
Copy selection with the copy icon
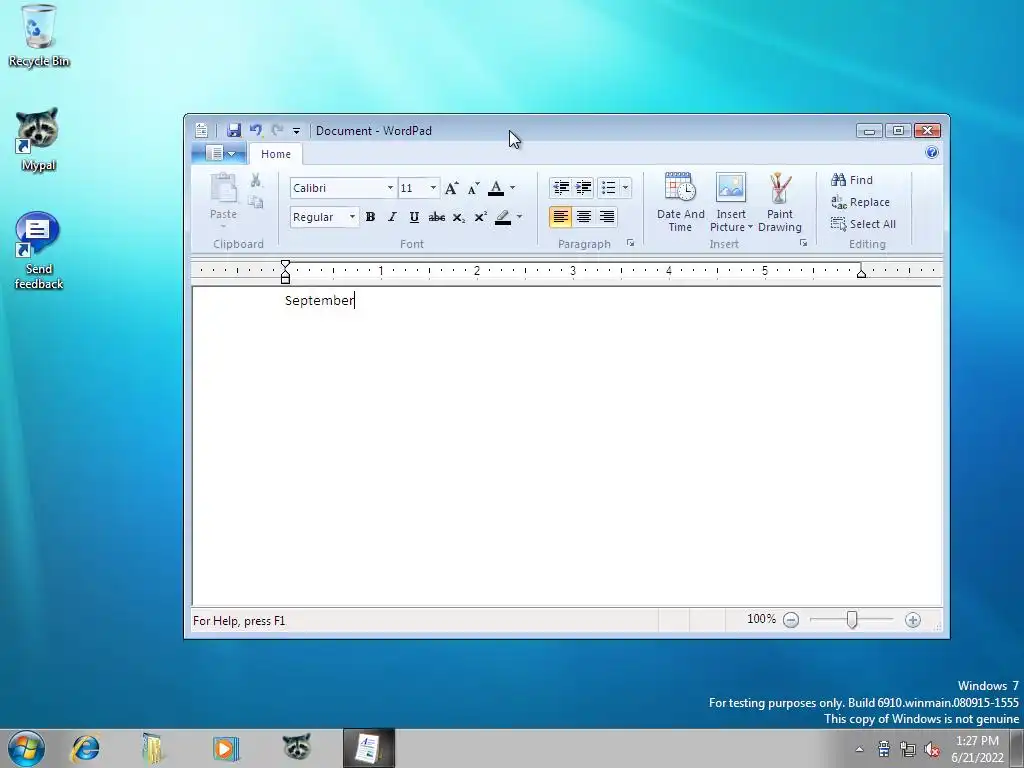256,202
